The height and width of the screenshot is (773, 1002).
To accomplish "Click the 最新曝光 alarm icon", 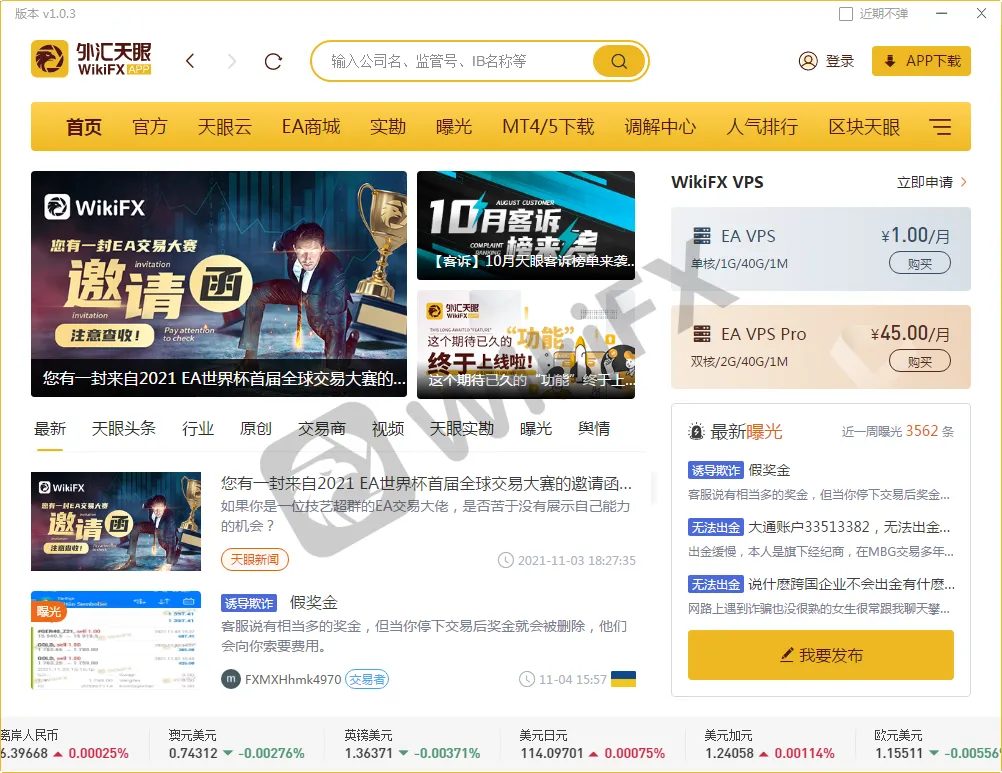I will 696,432.
